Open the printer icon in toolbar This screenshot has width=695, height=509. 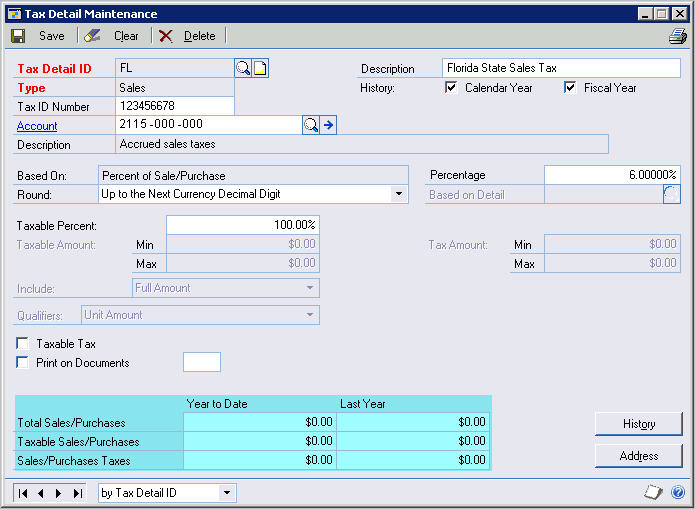[x=678, y=36]
